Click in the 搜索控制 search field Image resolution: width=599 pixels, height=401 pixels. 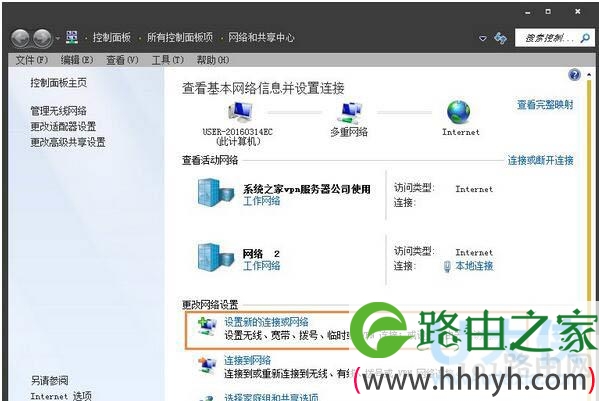(x=548, y=38)
